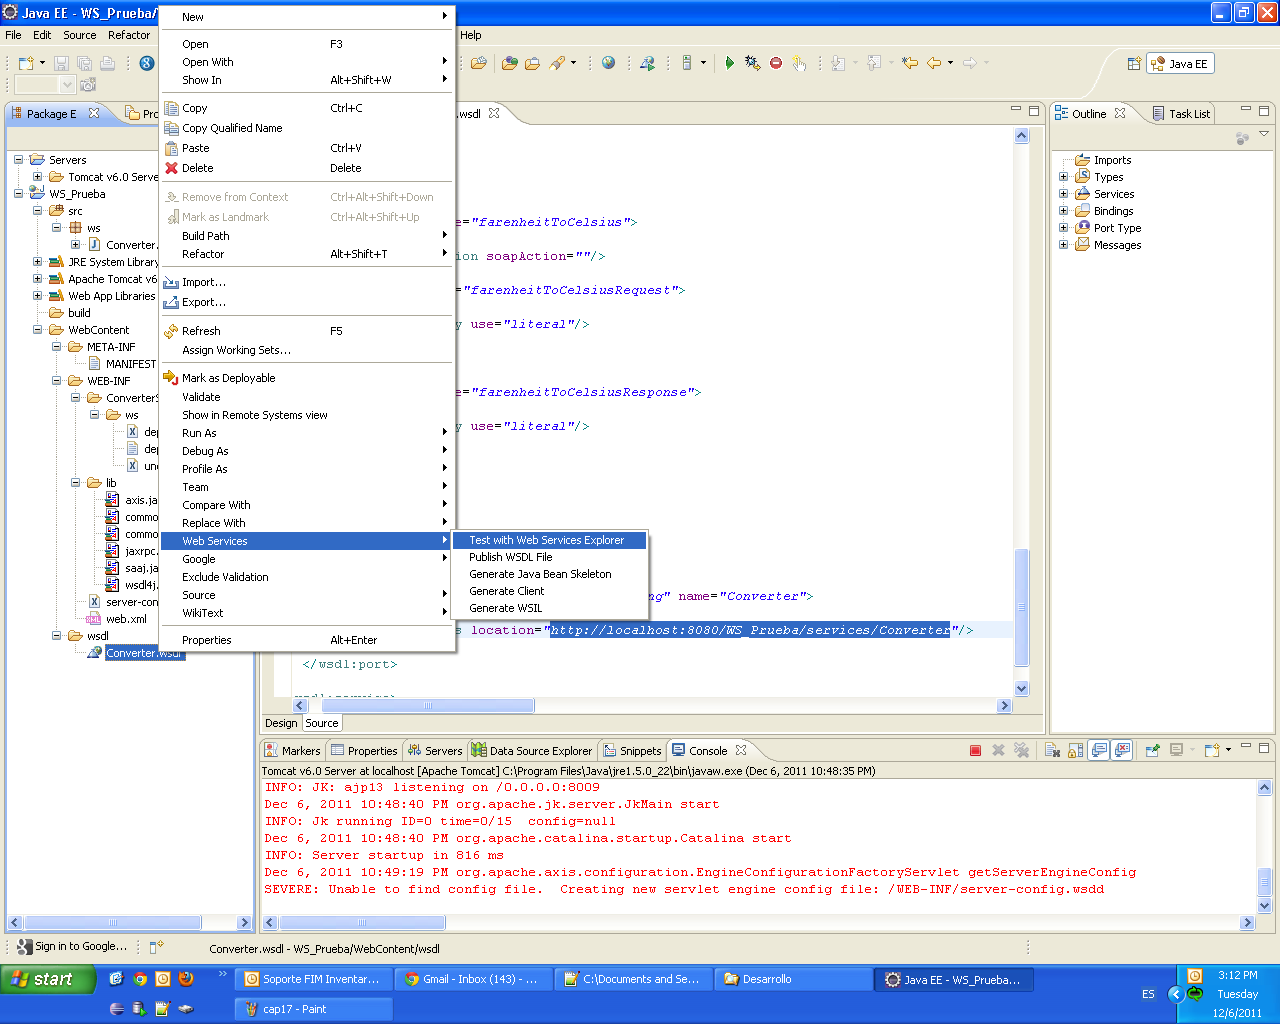This screenshot has height=1024, width=1280.
Task: Click the Last Edit Location arrow icon
Action: point(909,63)
